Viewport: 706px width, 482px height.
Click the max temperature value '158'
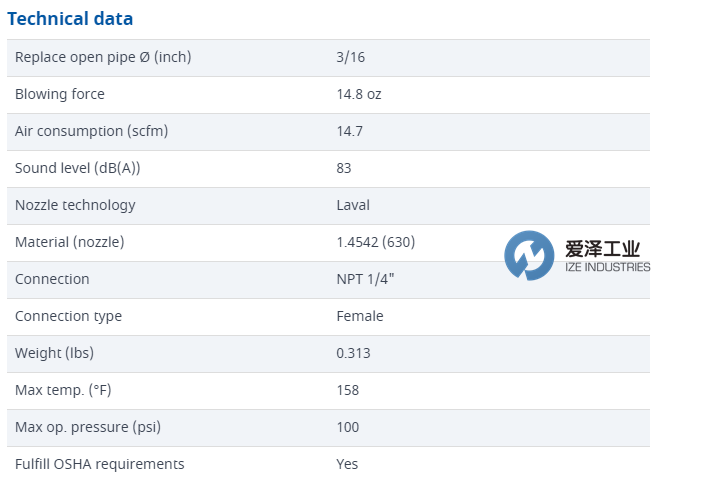(x=348, y=390)
